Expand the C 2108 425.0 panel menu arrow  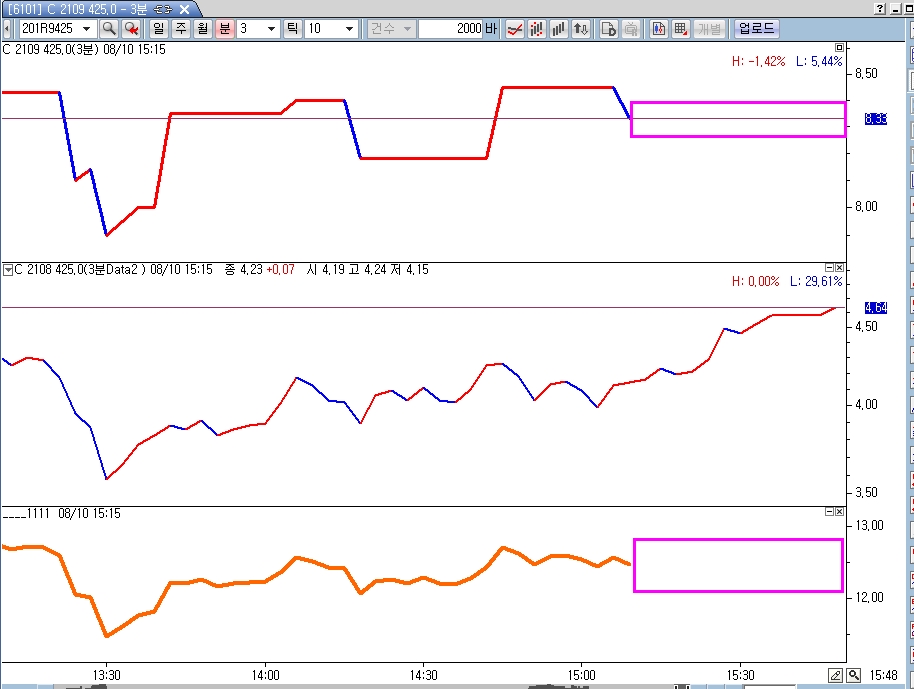click(x=8, y=269)
